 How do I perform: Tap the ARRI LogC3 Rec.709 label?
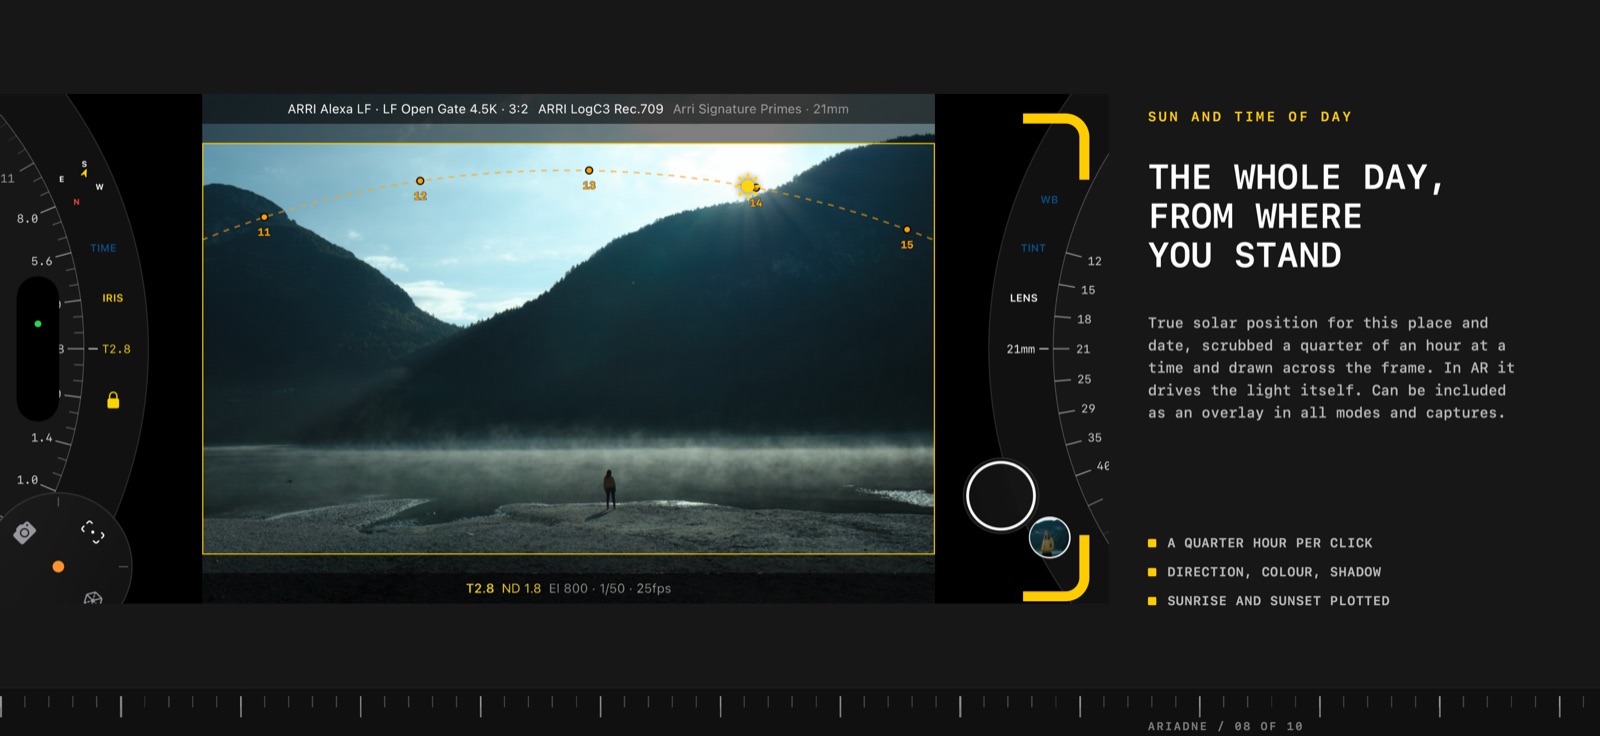(601, 109)
